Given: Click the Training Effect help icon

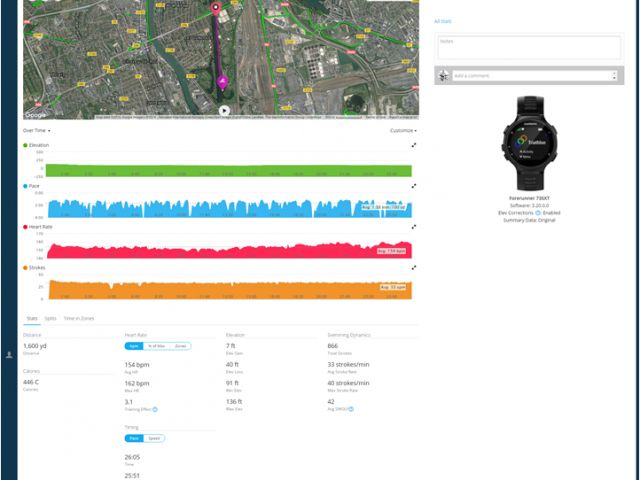Looking at the screenshot, I should pos(155,409).
